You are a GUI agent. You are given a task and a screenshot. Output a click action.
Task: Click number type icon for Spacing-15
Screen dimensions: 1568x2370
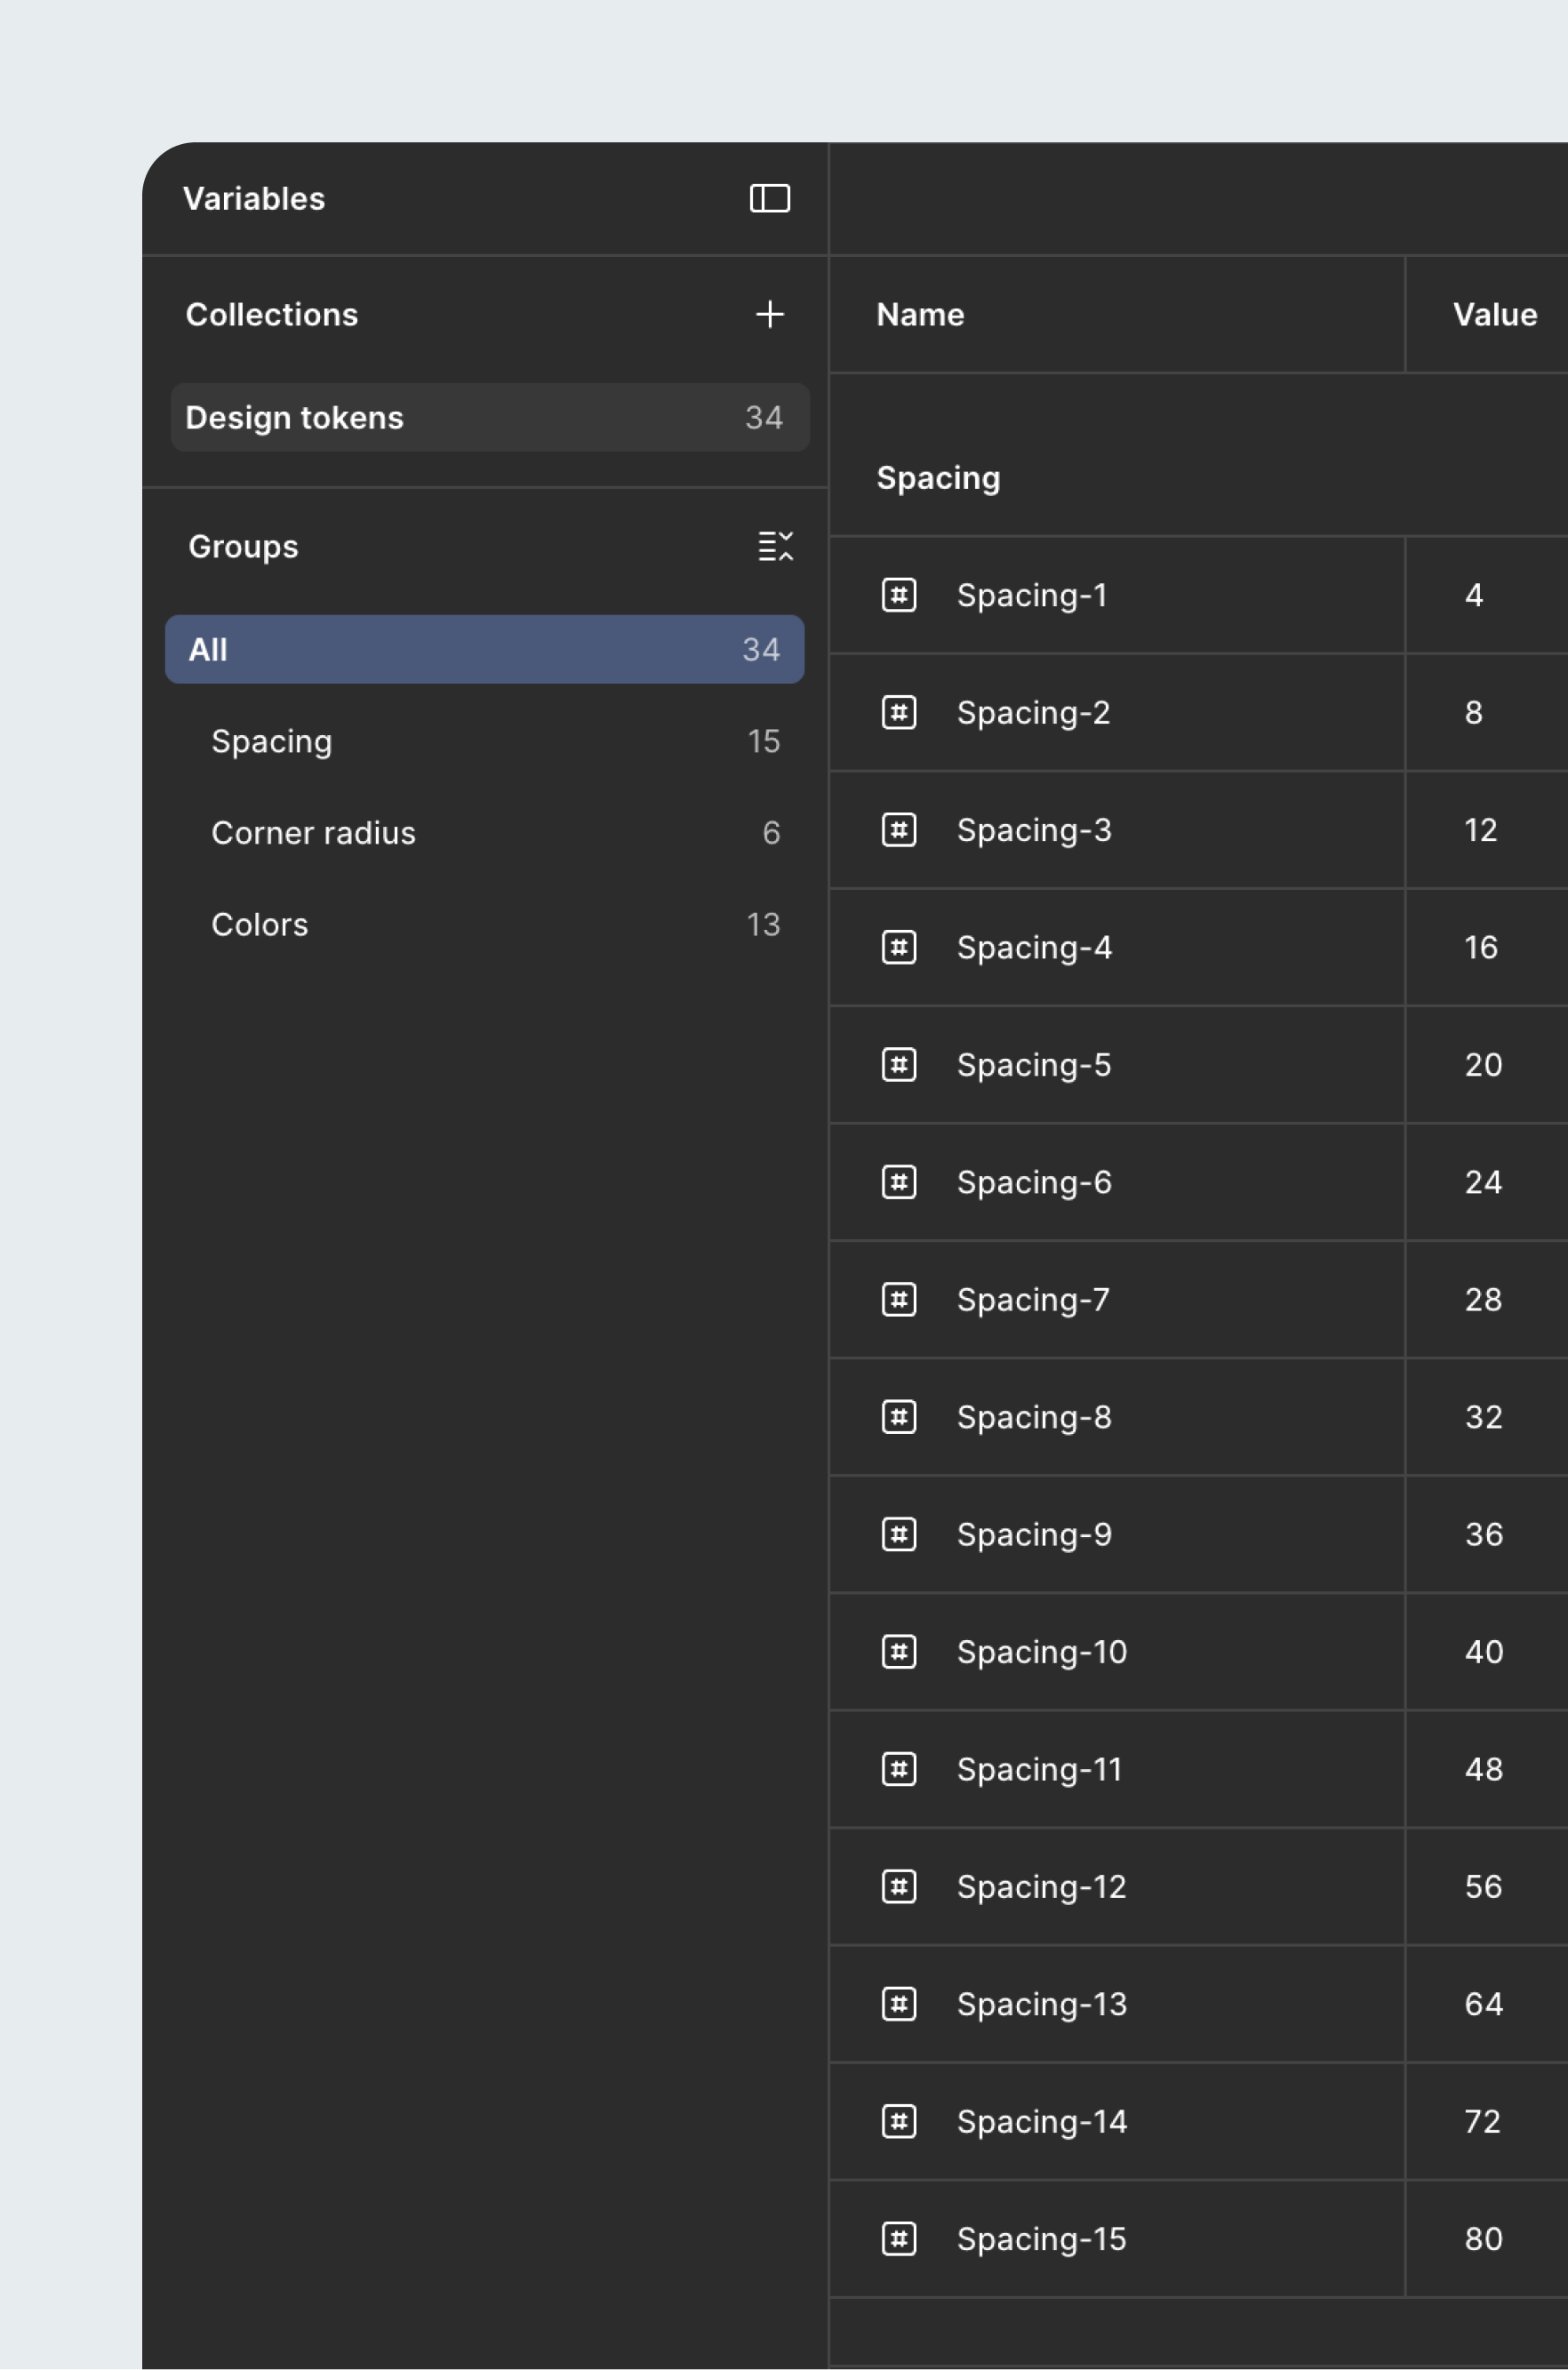pyautogui.click(x=898, y=2238)
